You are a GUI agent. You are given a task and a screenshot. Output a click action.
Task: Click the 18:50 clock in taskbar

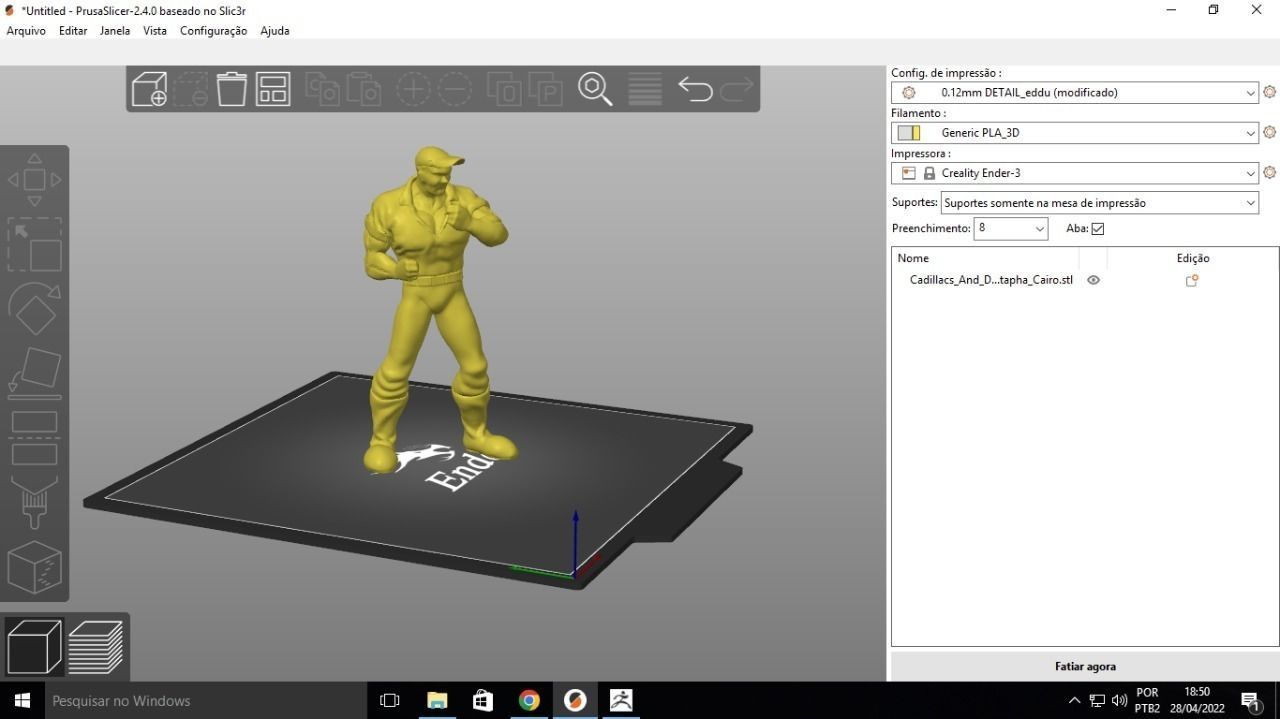[x=1197, y=692]
